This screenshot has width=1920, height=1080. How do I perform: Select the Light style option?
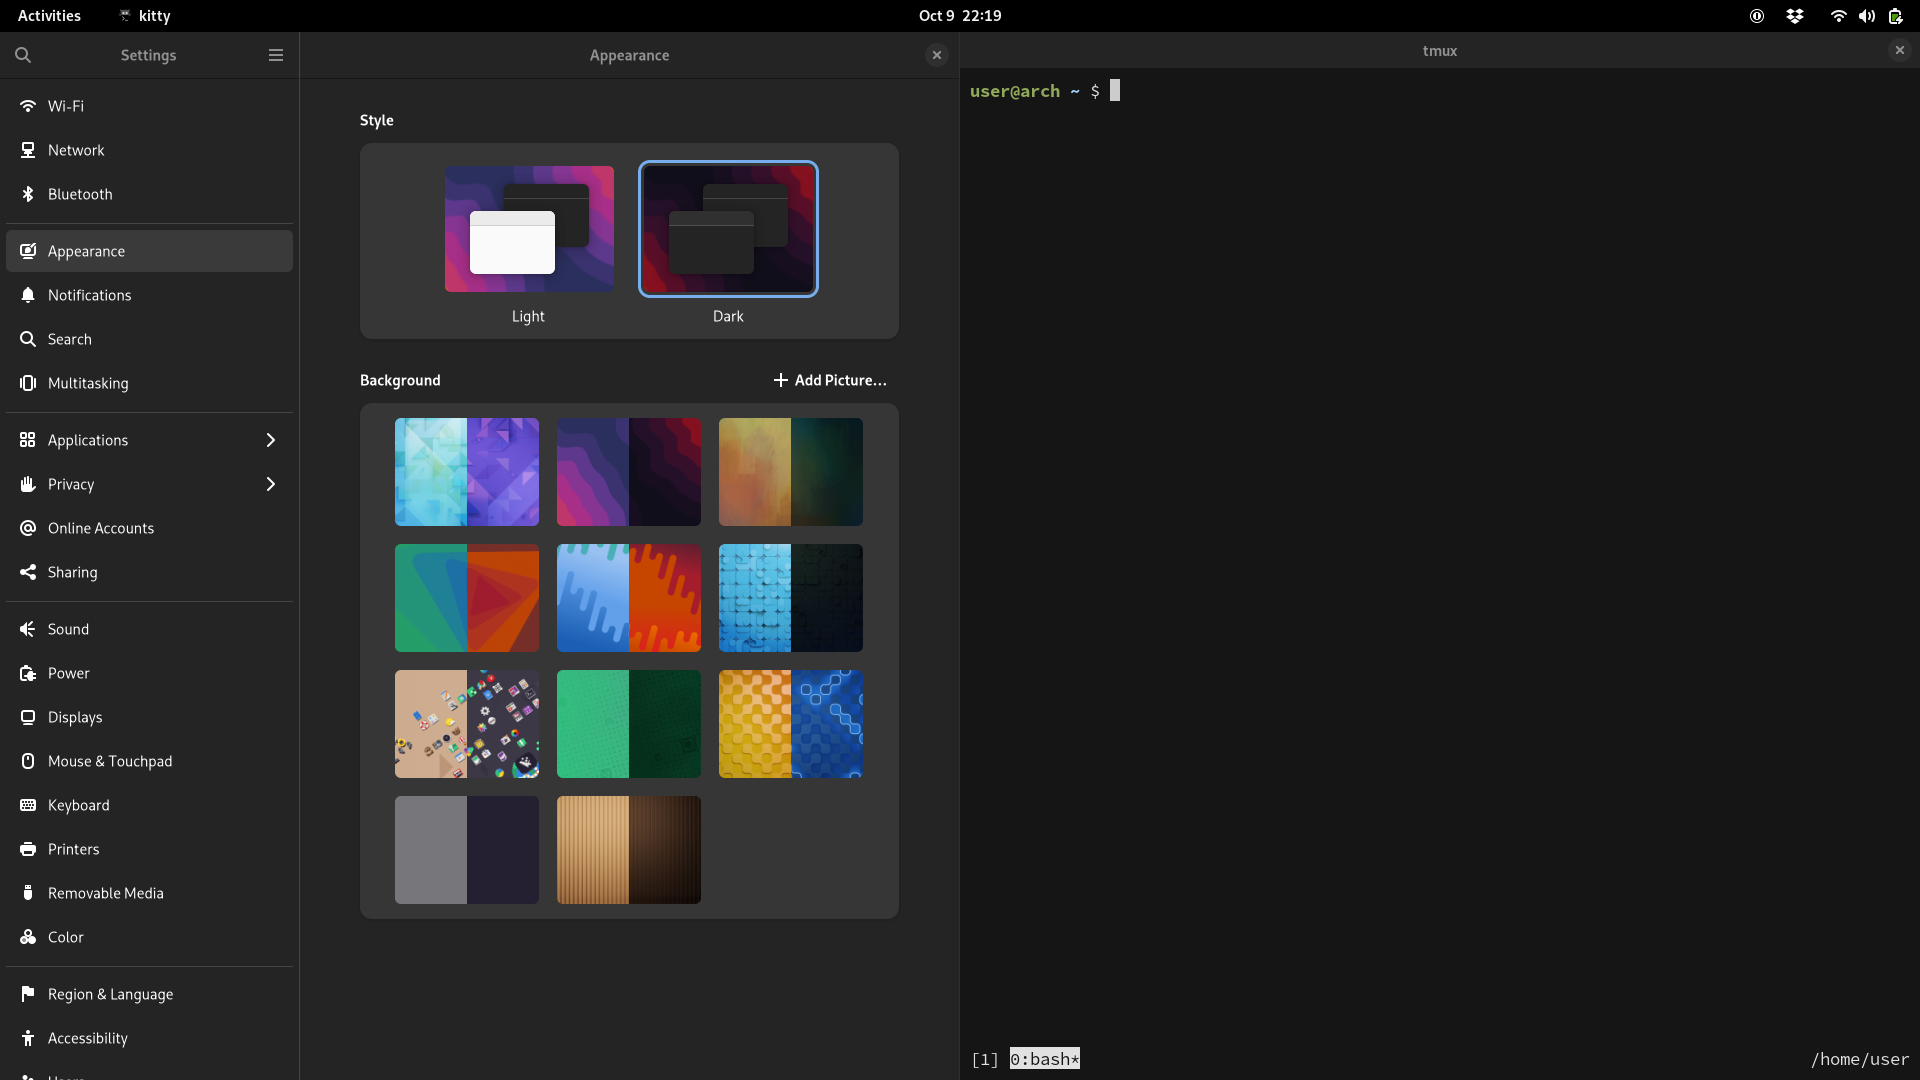[529, 229]
